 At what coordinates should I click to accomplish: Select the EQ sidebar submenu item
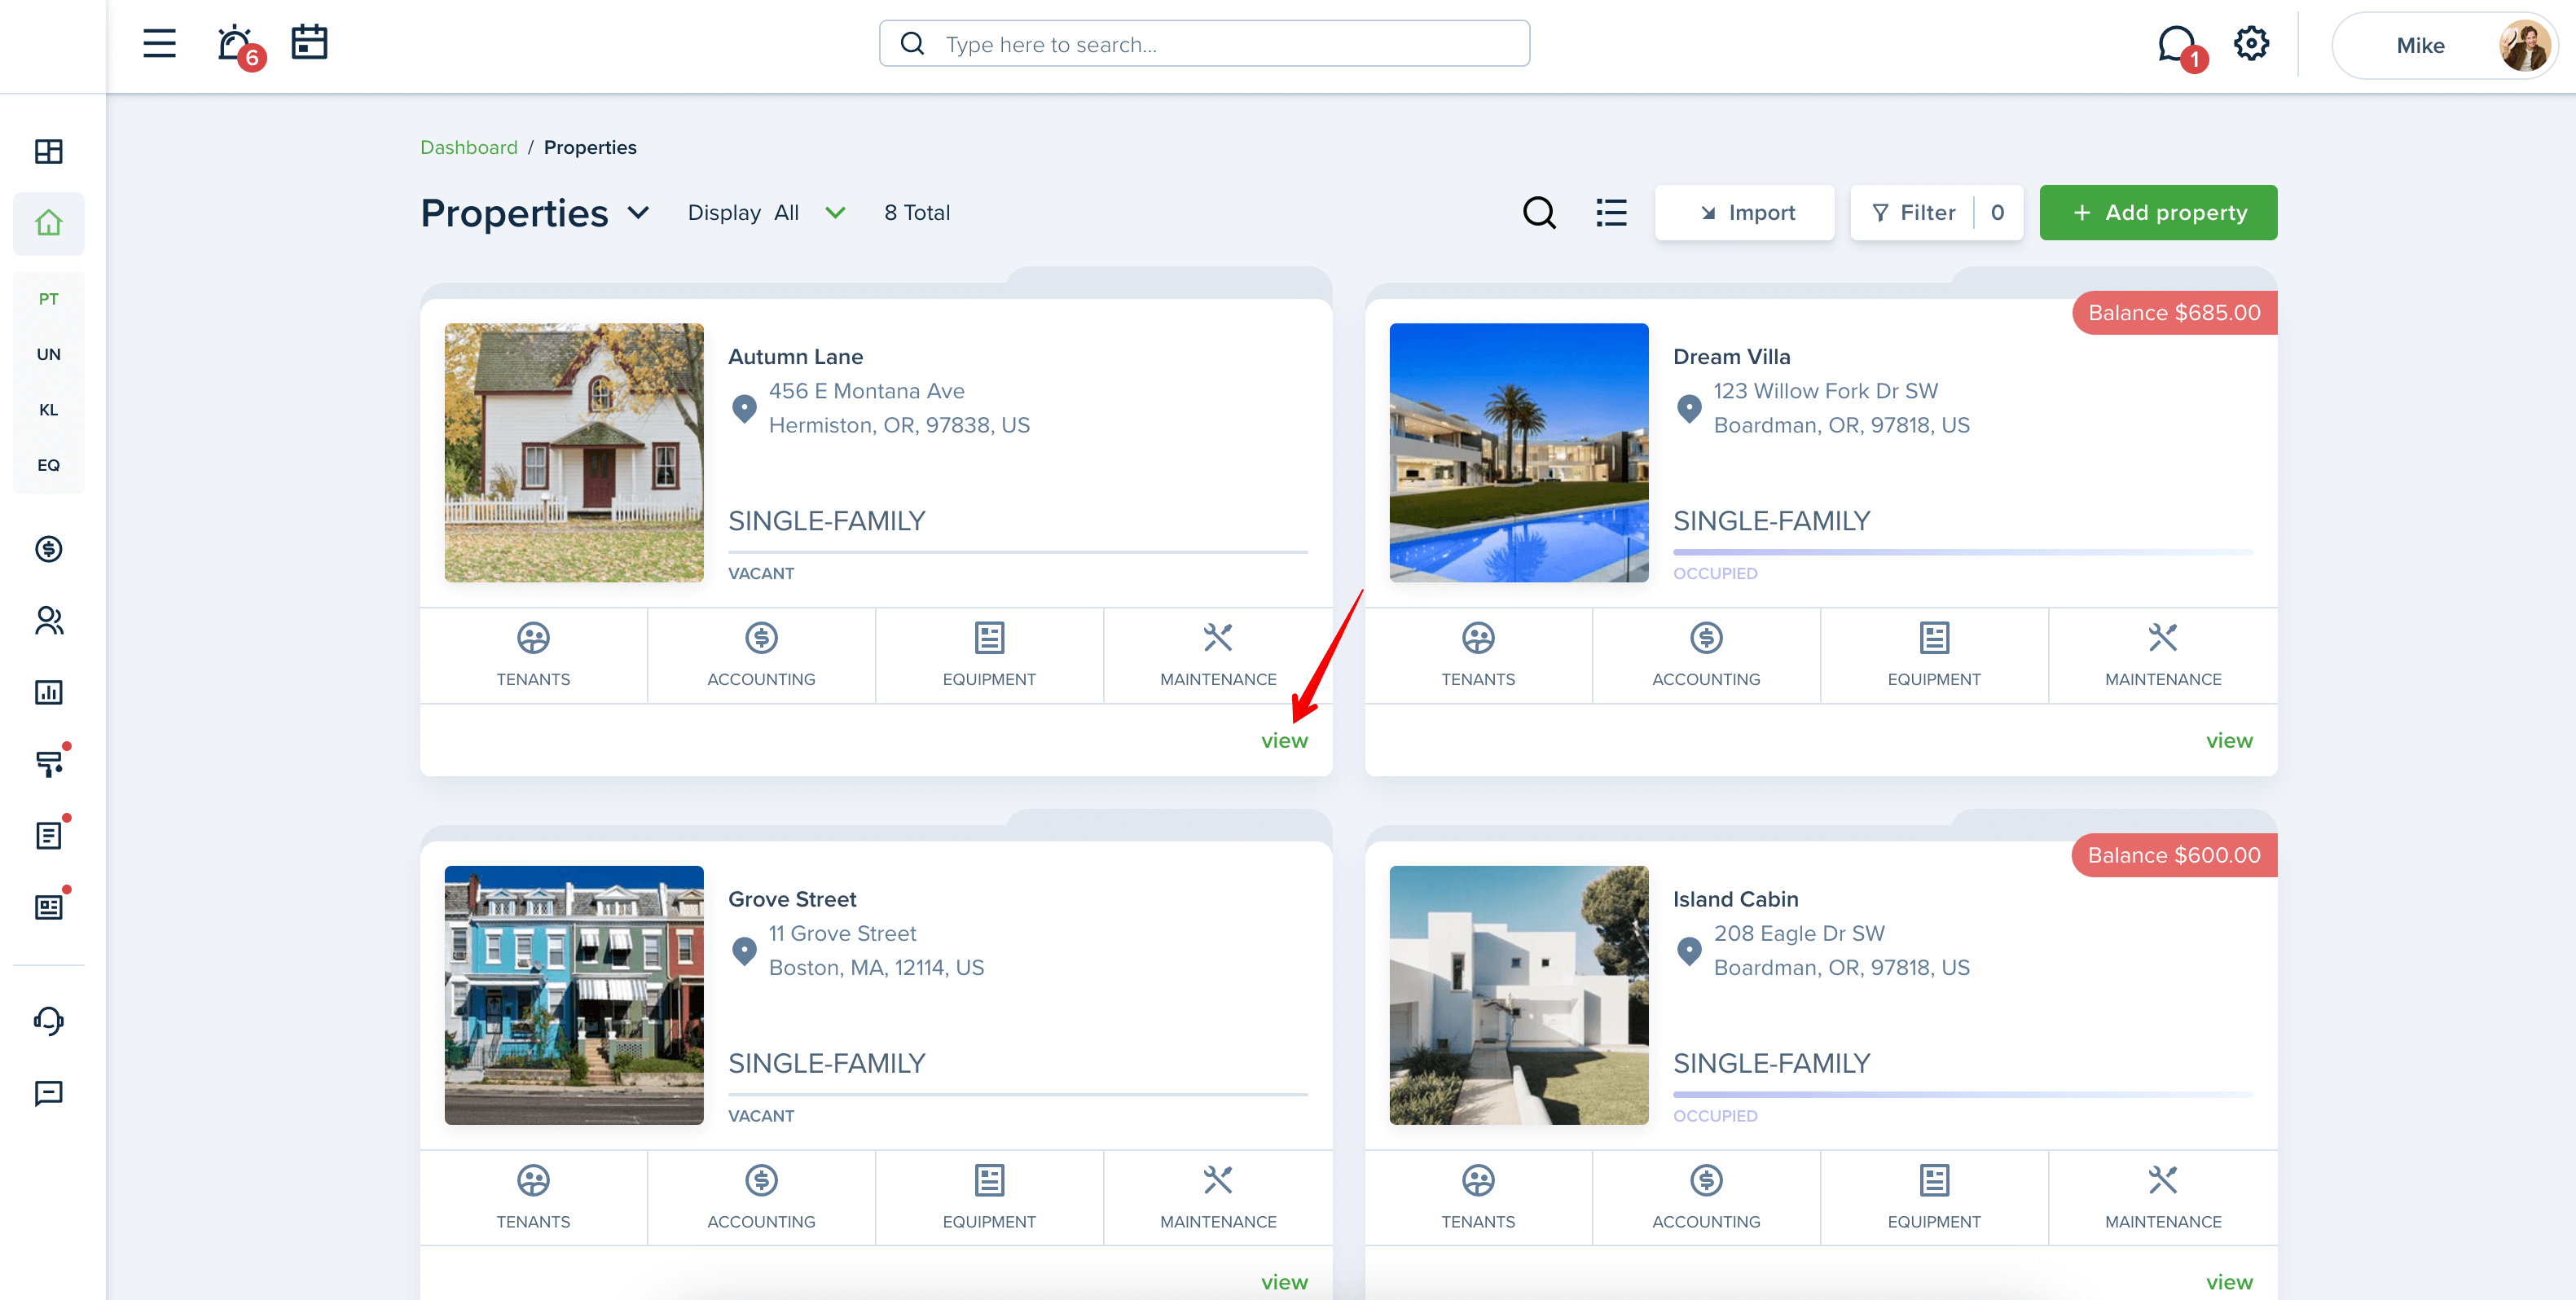[x=48, y=464]
